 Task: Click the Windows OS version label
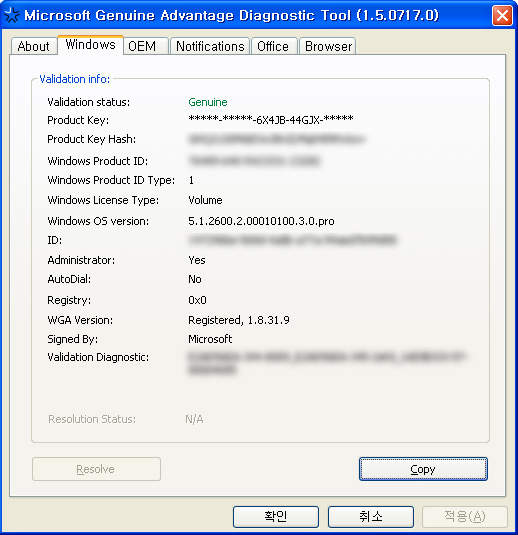[98, 221]
